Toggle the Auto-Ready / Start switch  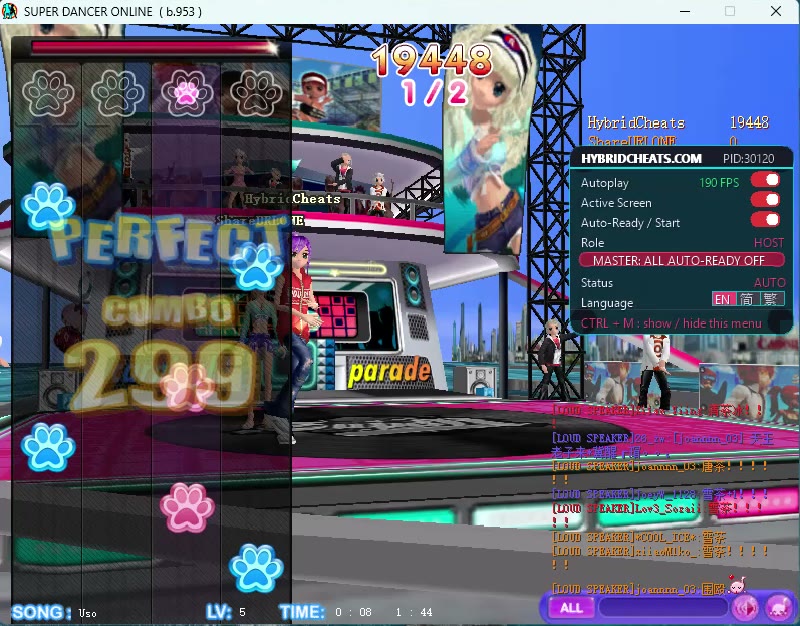765,219
